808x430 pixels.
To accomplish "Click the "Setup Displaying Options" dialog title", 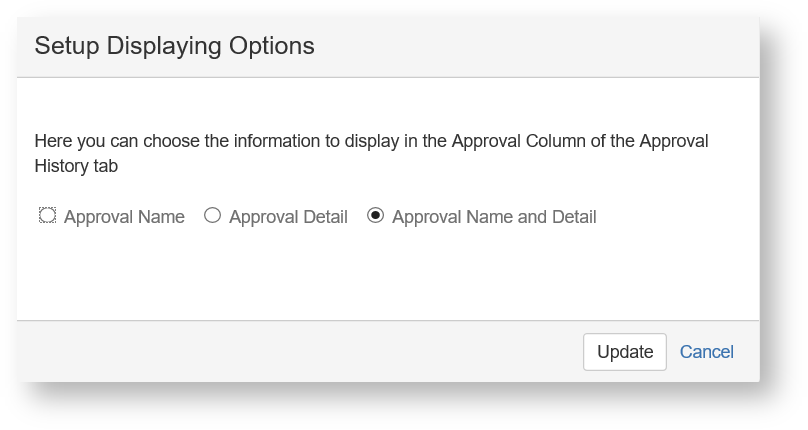I will coord(174,46).
